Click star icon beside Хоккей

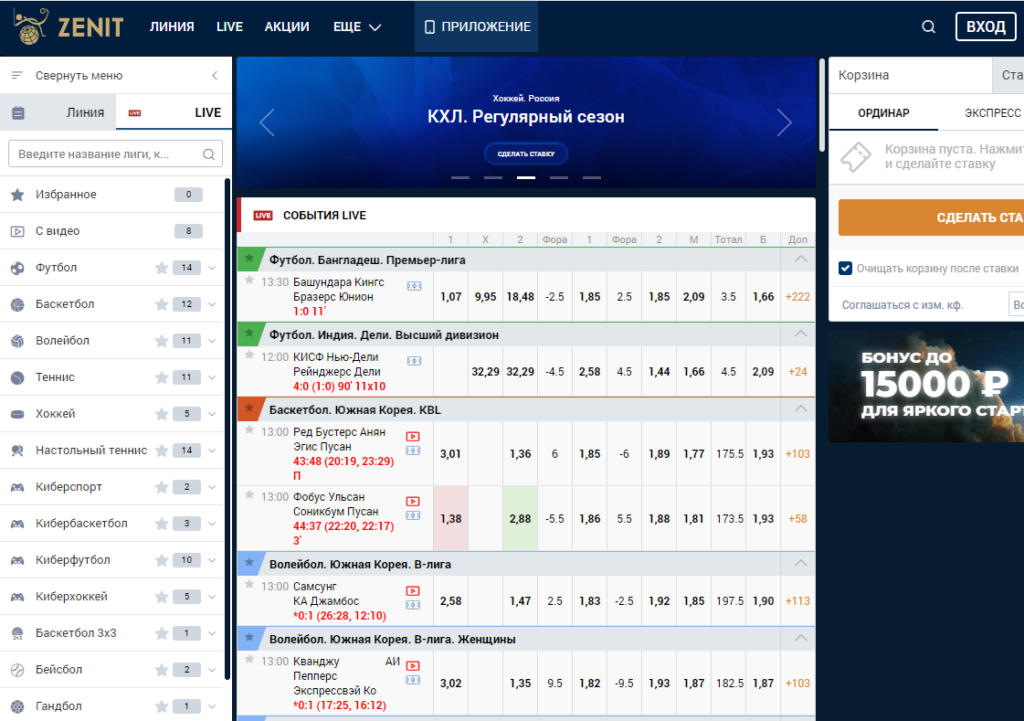pos(161,414)
